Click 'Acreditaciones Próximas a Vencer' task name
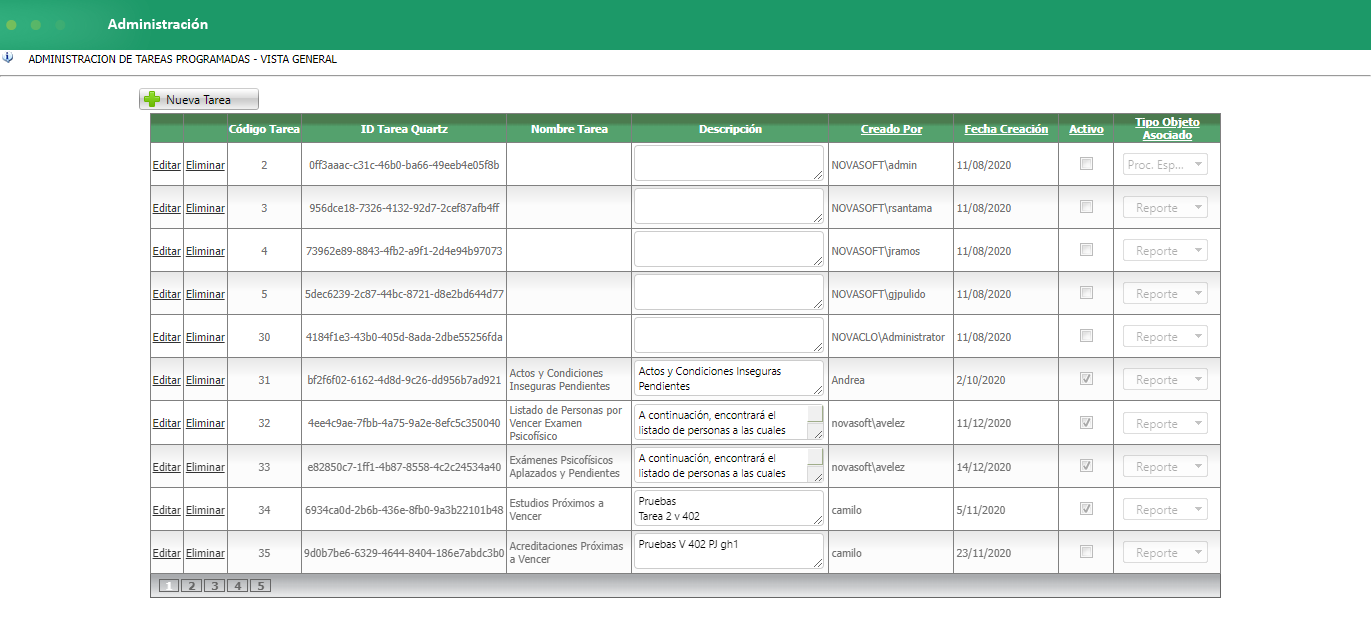1371x634 pixels. coord(566,553)
